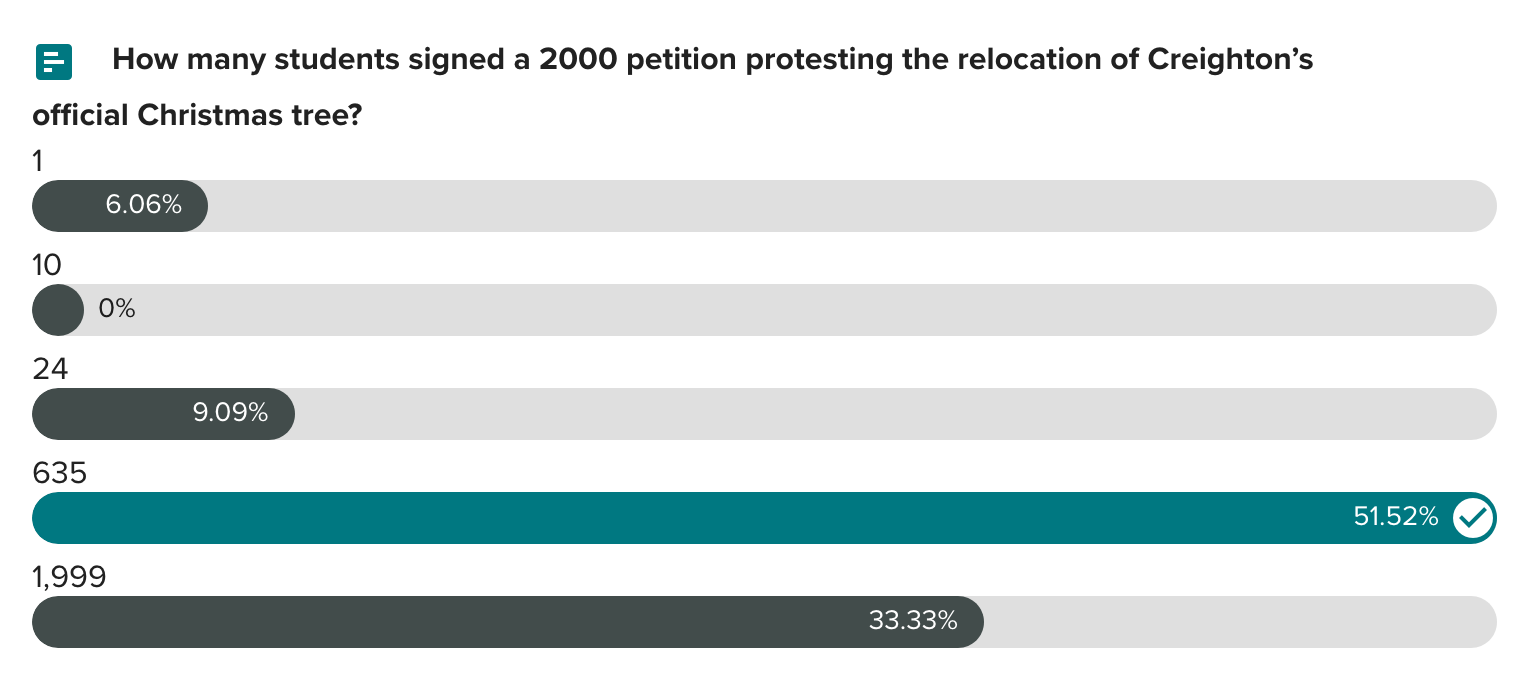1529x700 pixels.
Task: Select the answer label "24"
Action: pyautogui.click(x=50, y=369)
